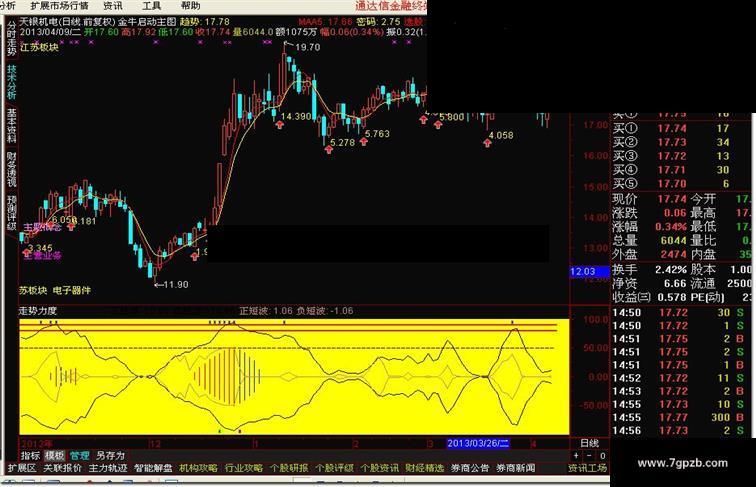
Task: Click the 2012年 timeline label
Action: pyautogui.click(x=36, y=444)
